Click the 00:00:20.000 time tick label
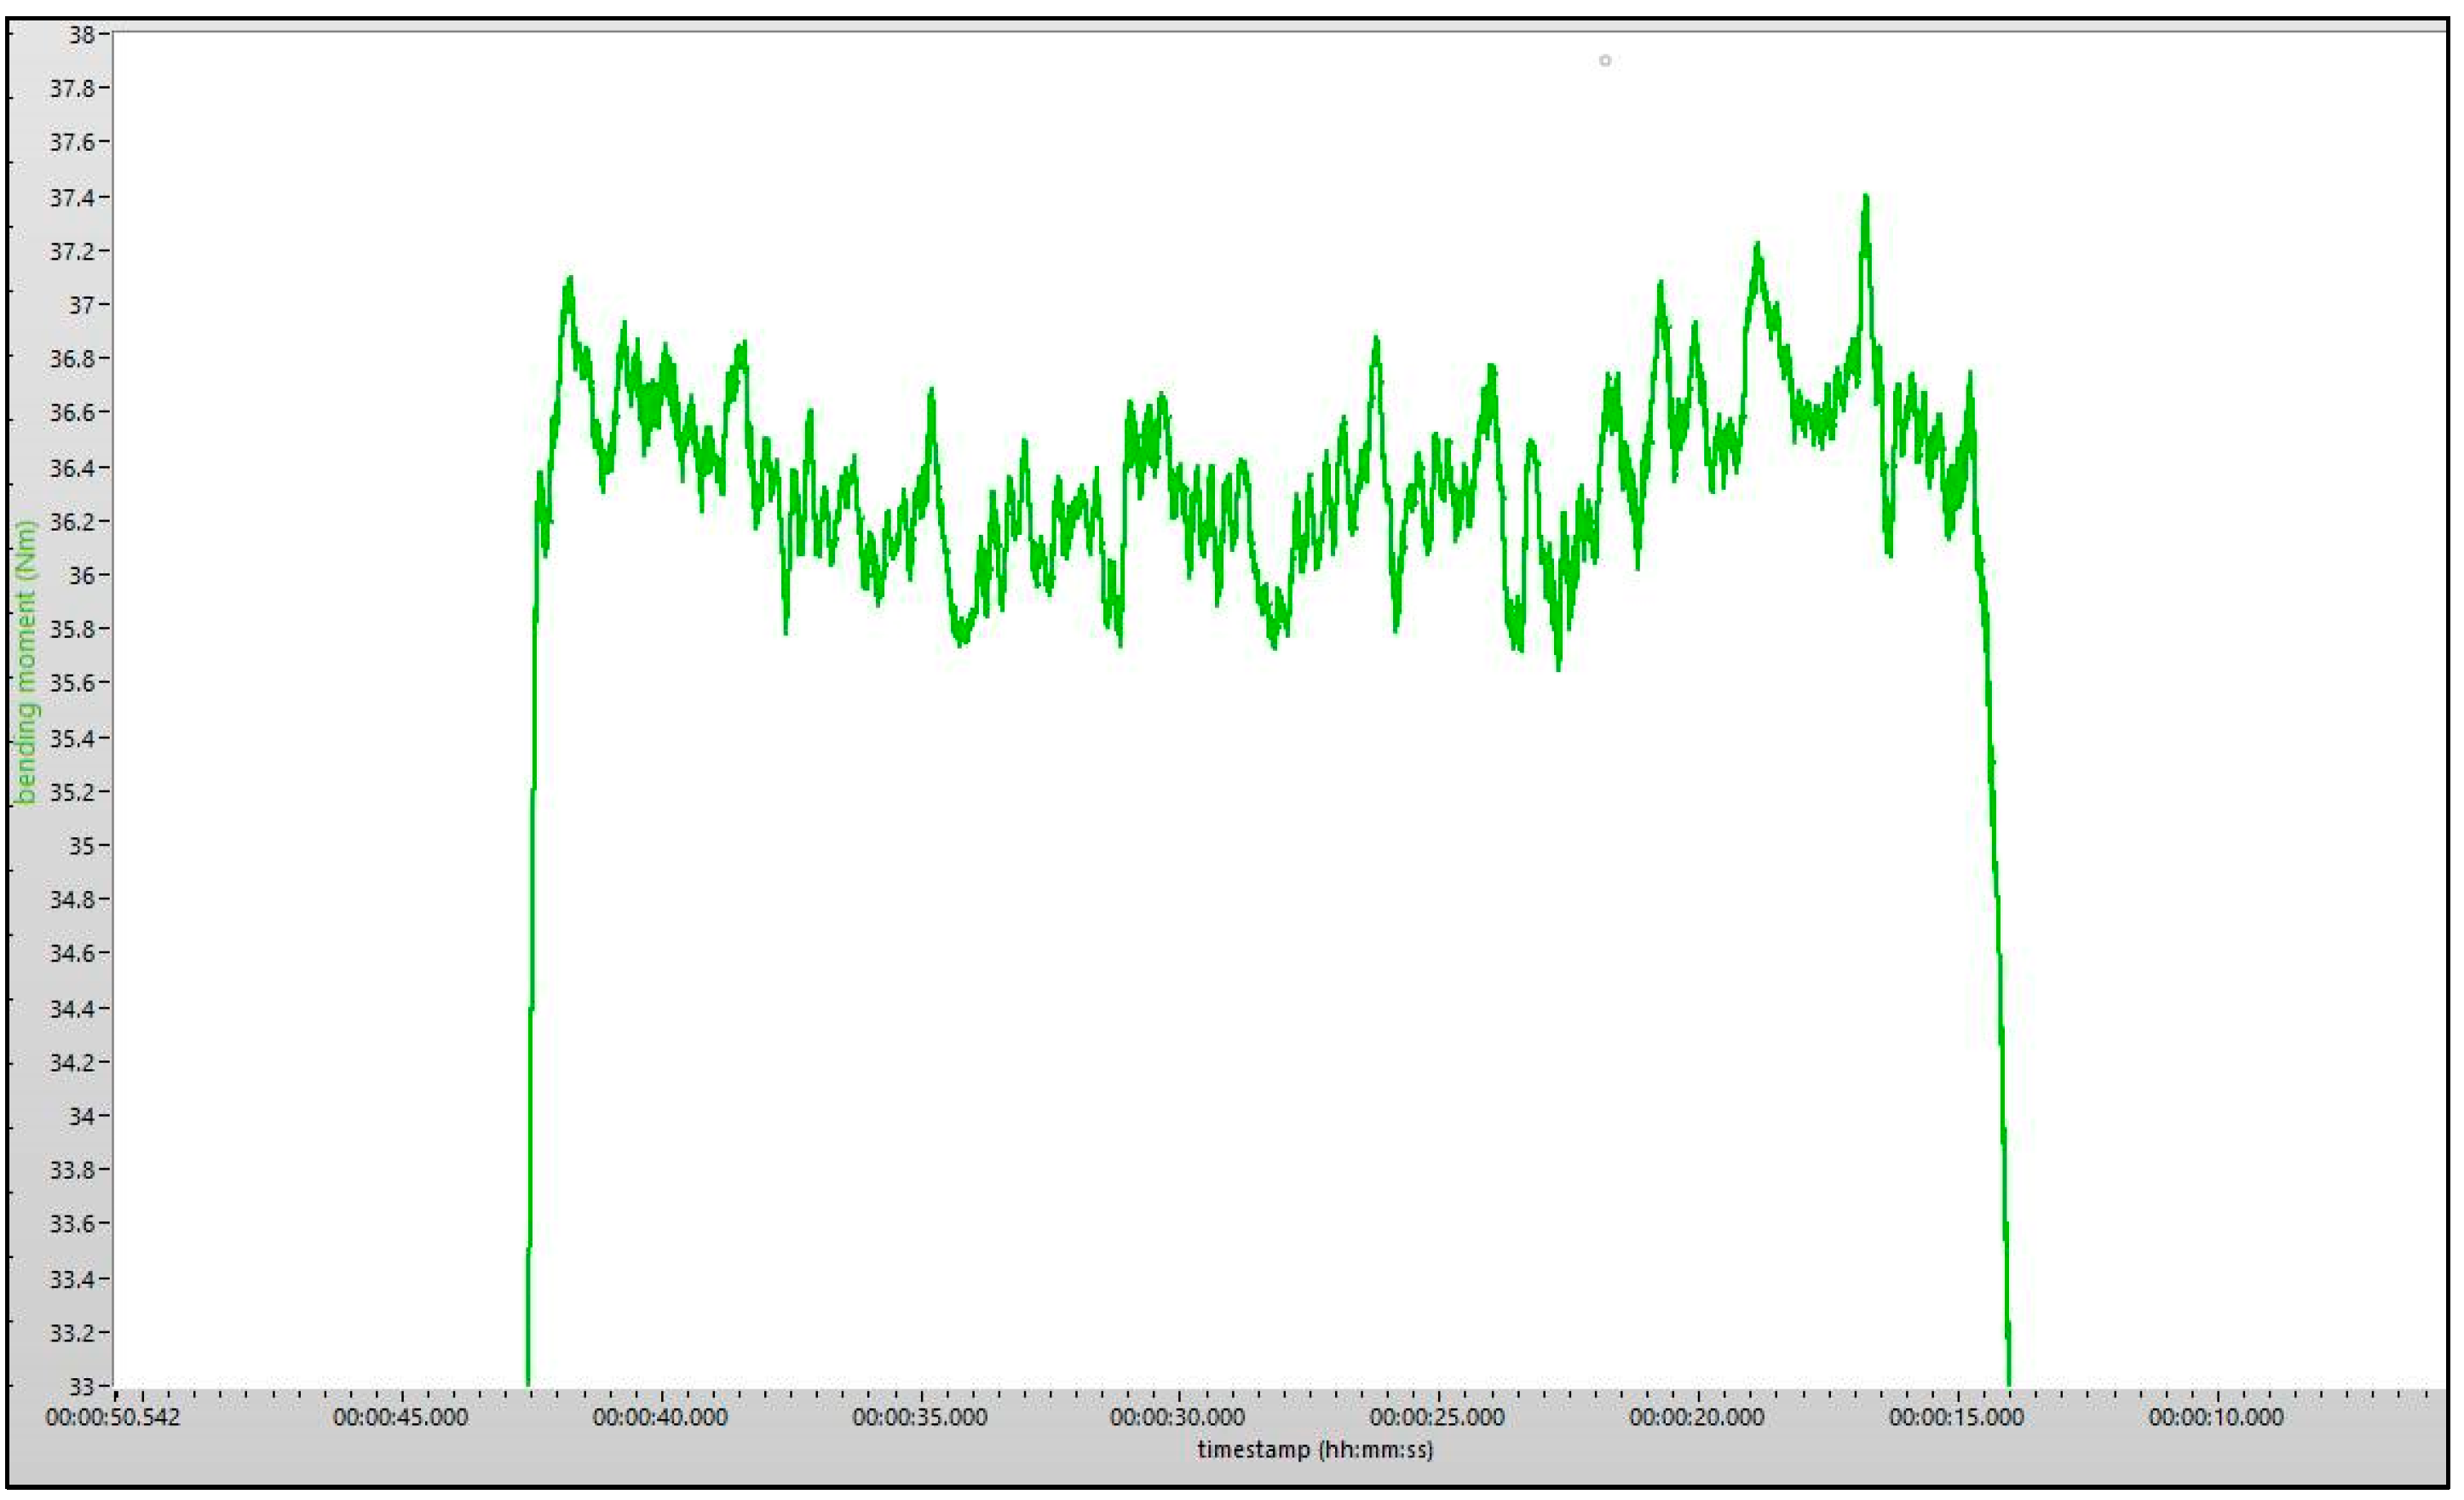This screenshot has width=2464, height=1500. point(1697,1417)
